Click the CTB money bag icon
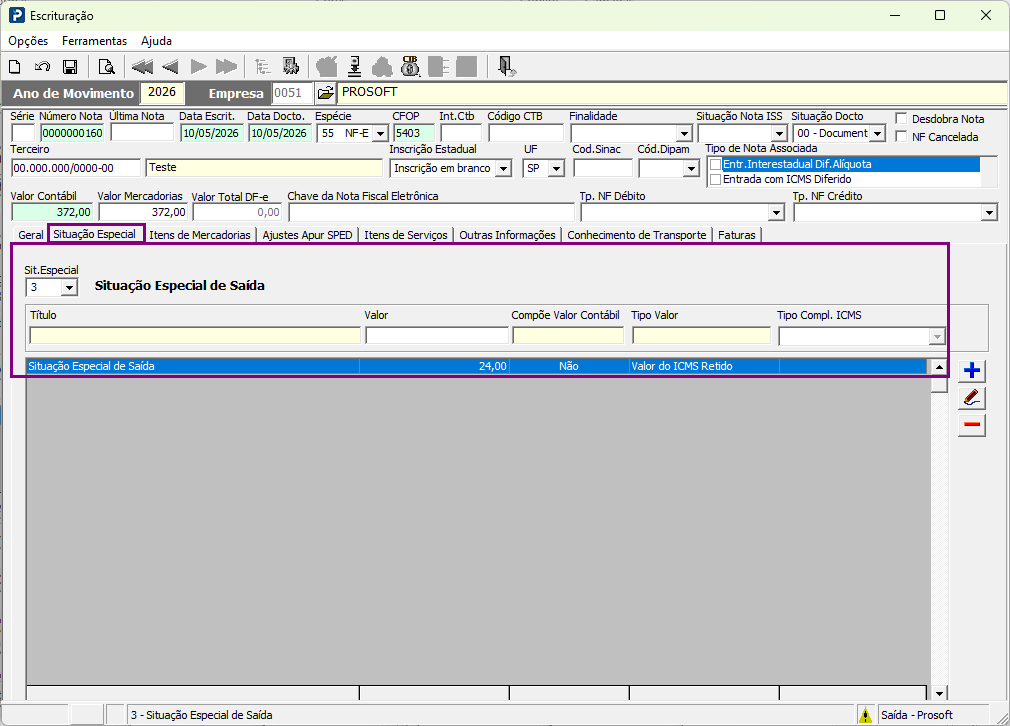This screenshot has height=726, width=1010. point(410,66)
